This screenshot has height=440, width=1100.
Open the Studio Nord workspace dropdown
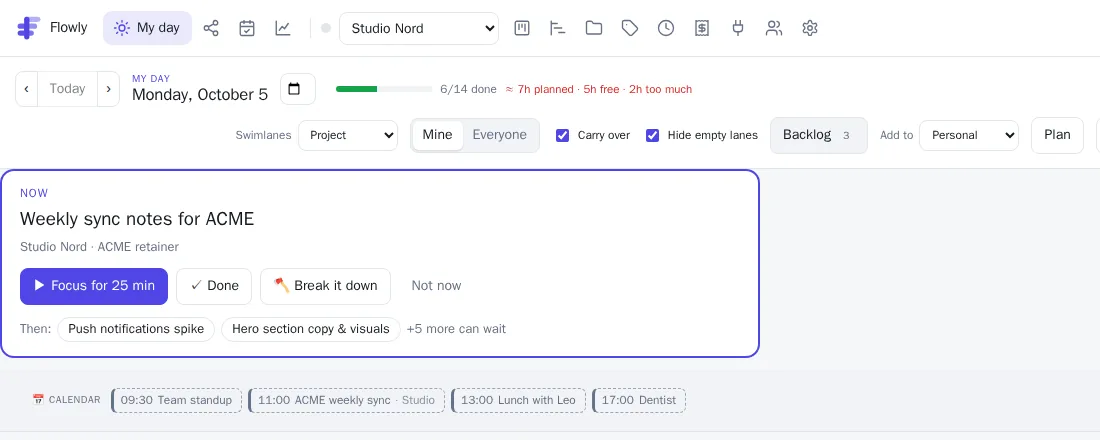click(419, 28)
